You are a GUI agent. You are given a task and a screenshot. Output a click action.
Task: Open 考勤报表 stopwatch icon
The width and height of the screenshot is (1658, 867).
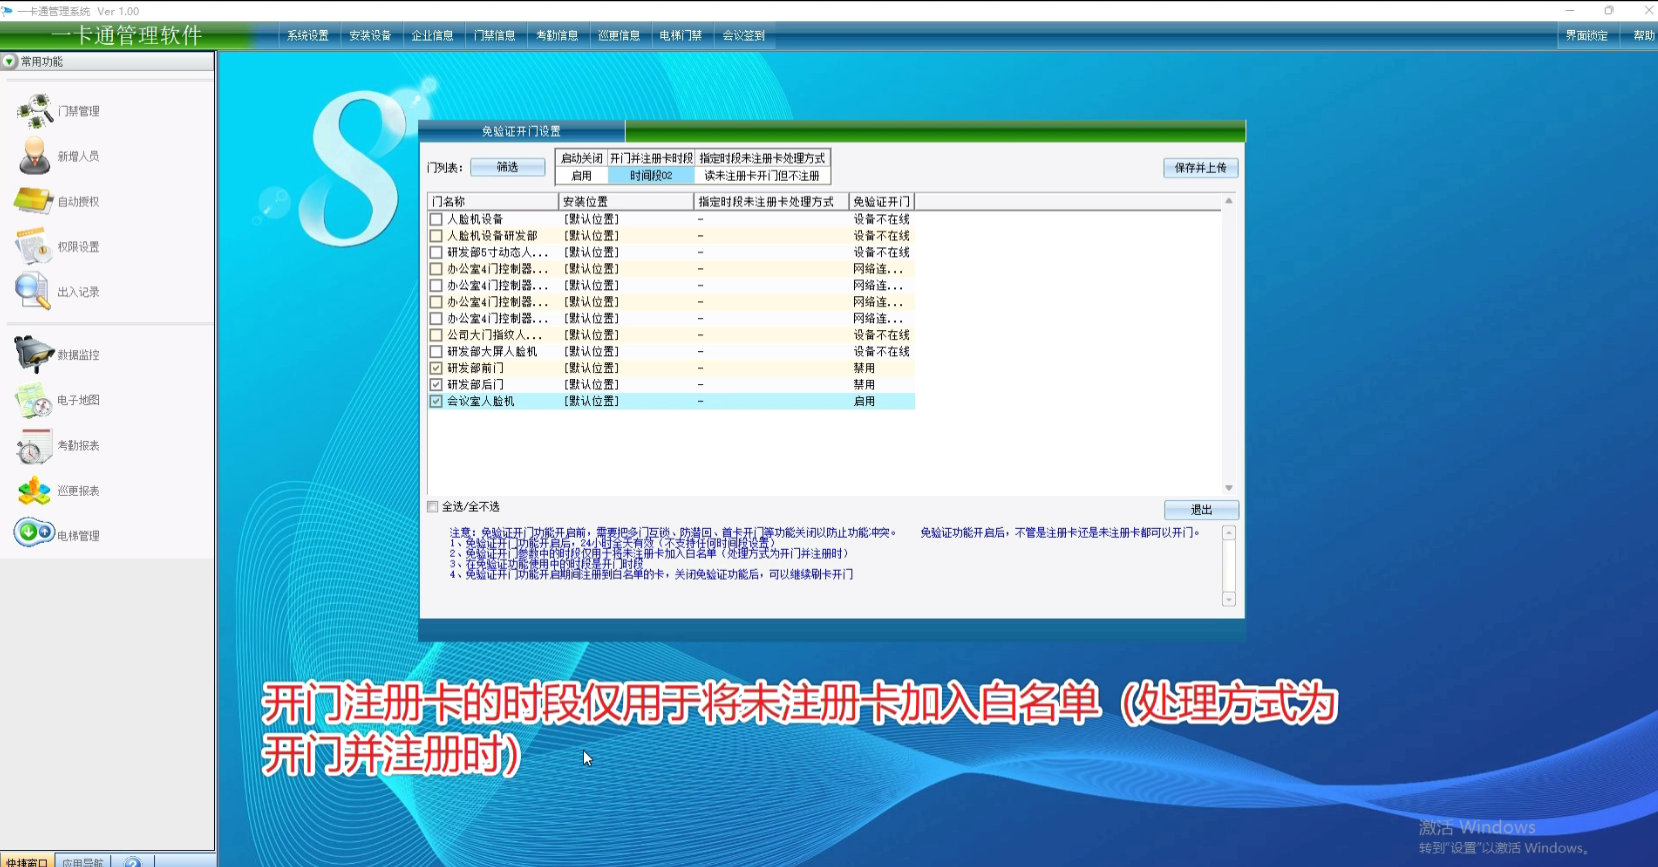click(x=34, y=446)
